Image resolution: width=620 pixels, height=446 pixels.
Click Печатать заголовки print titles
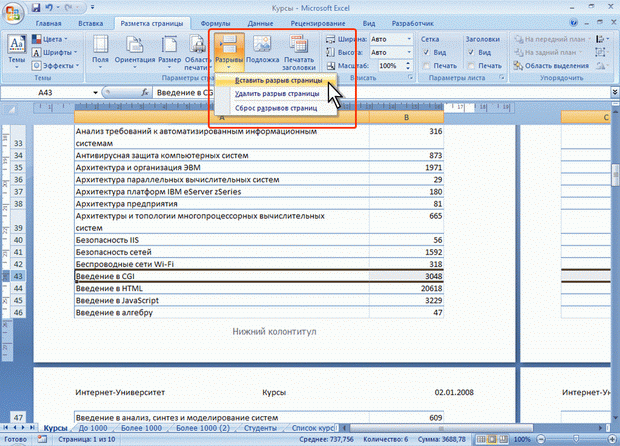(x=299, y=52)
